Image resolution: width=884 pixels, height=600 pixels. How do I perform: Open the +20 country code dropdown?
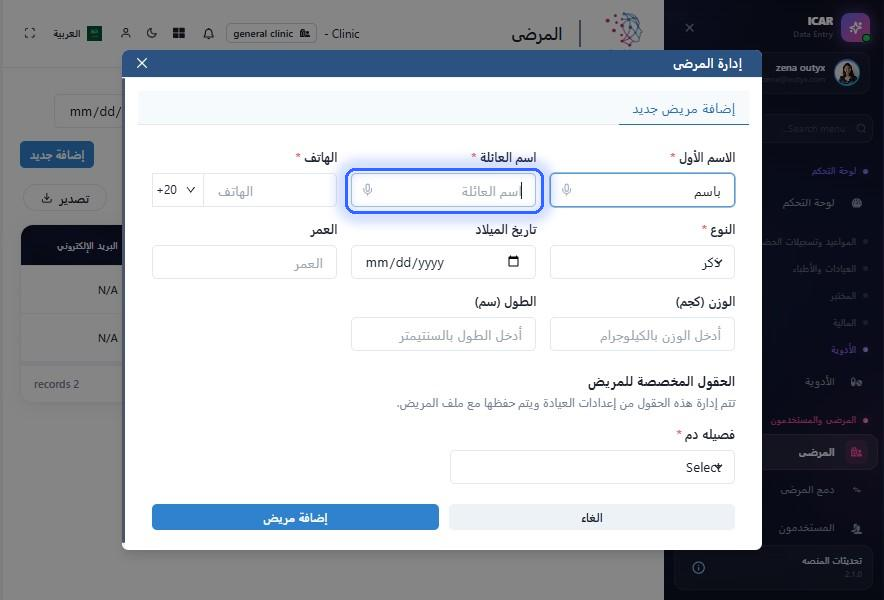click(x=178, y=190)
